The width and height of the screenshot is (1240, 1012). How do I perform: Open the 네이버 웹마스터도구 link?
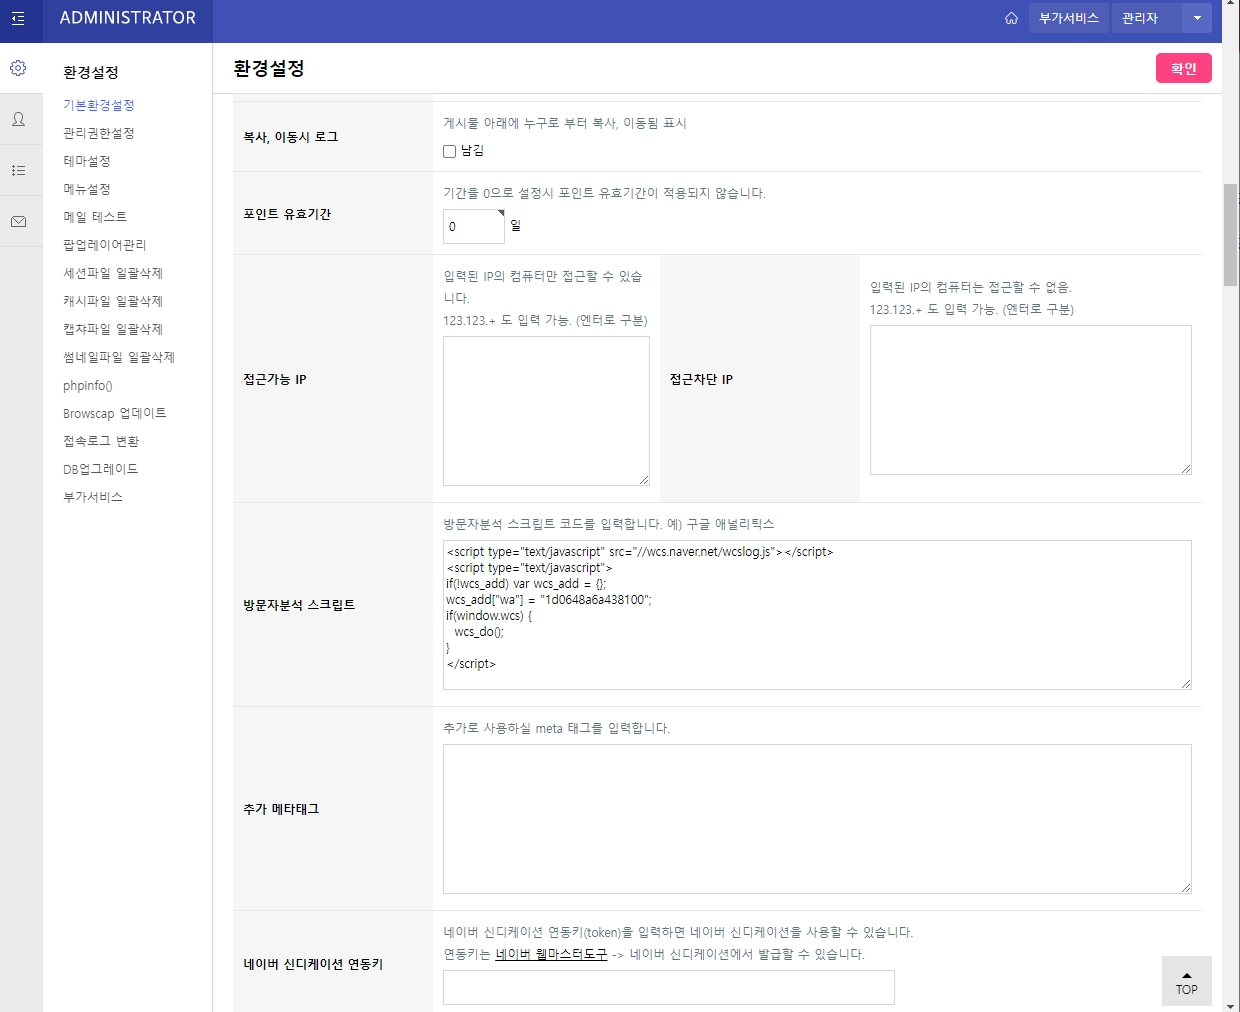pyautogui.click(x=551, y=954)
